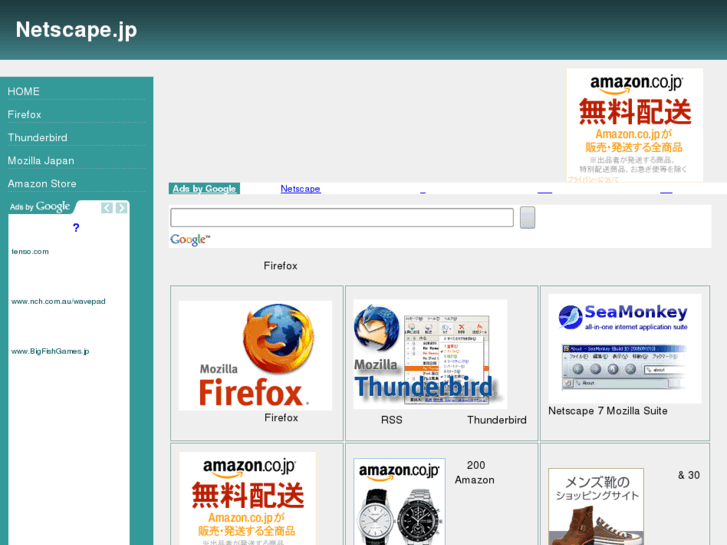The image size is (727, 545).
Task: Click the Firefox heading above the cards
Action: 281,266
